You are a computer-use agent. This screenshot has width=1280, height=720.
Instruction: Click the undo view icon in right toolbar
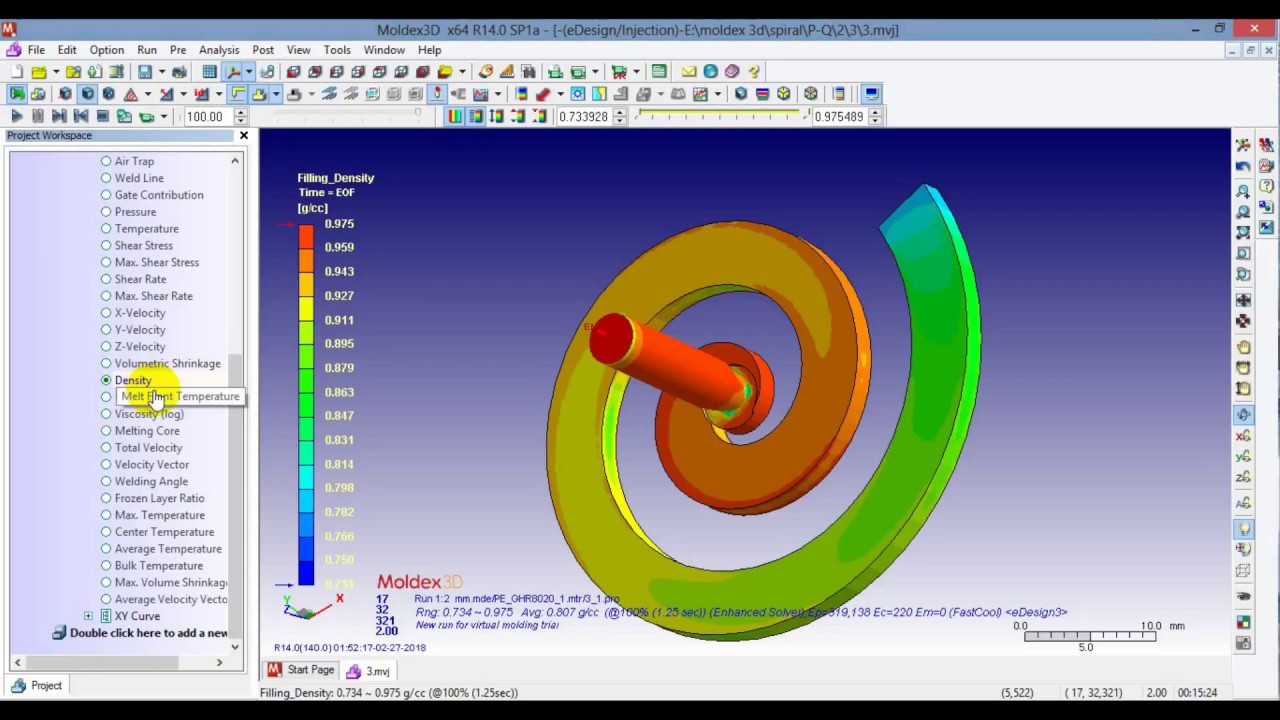pos(1243,165)
